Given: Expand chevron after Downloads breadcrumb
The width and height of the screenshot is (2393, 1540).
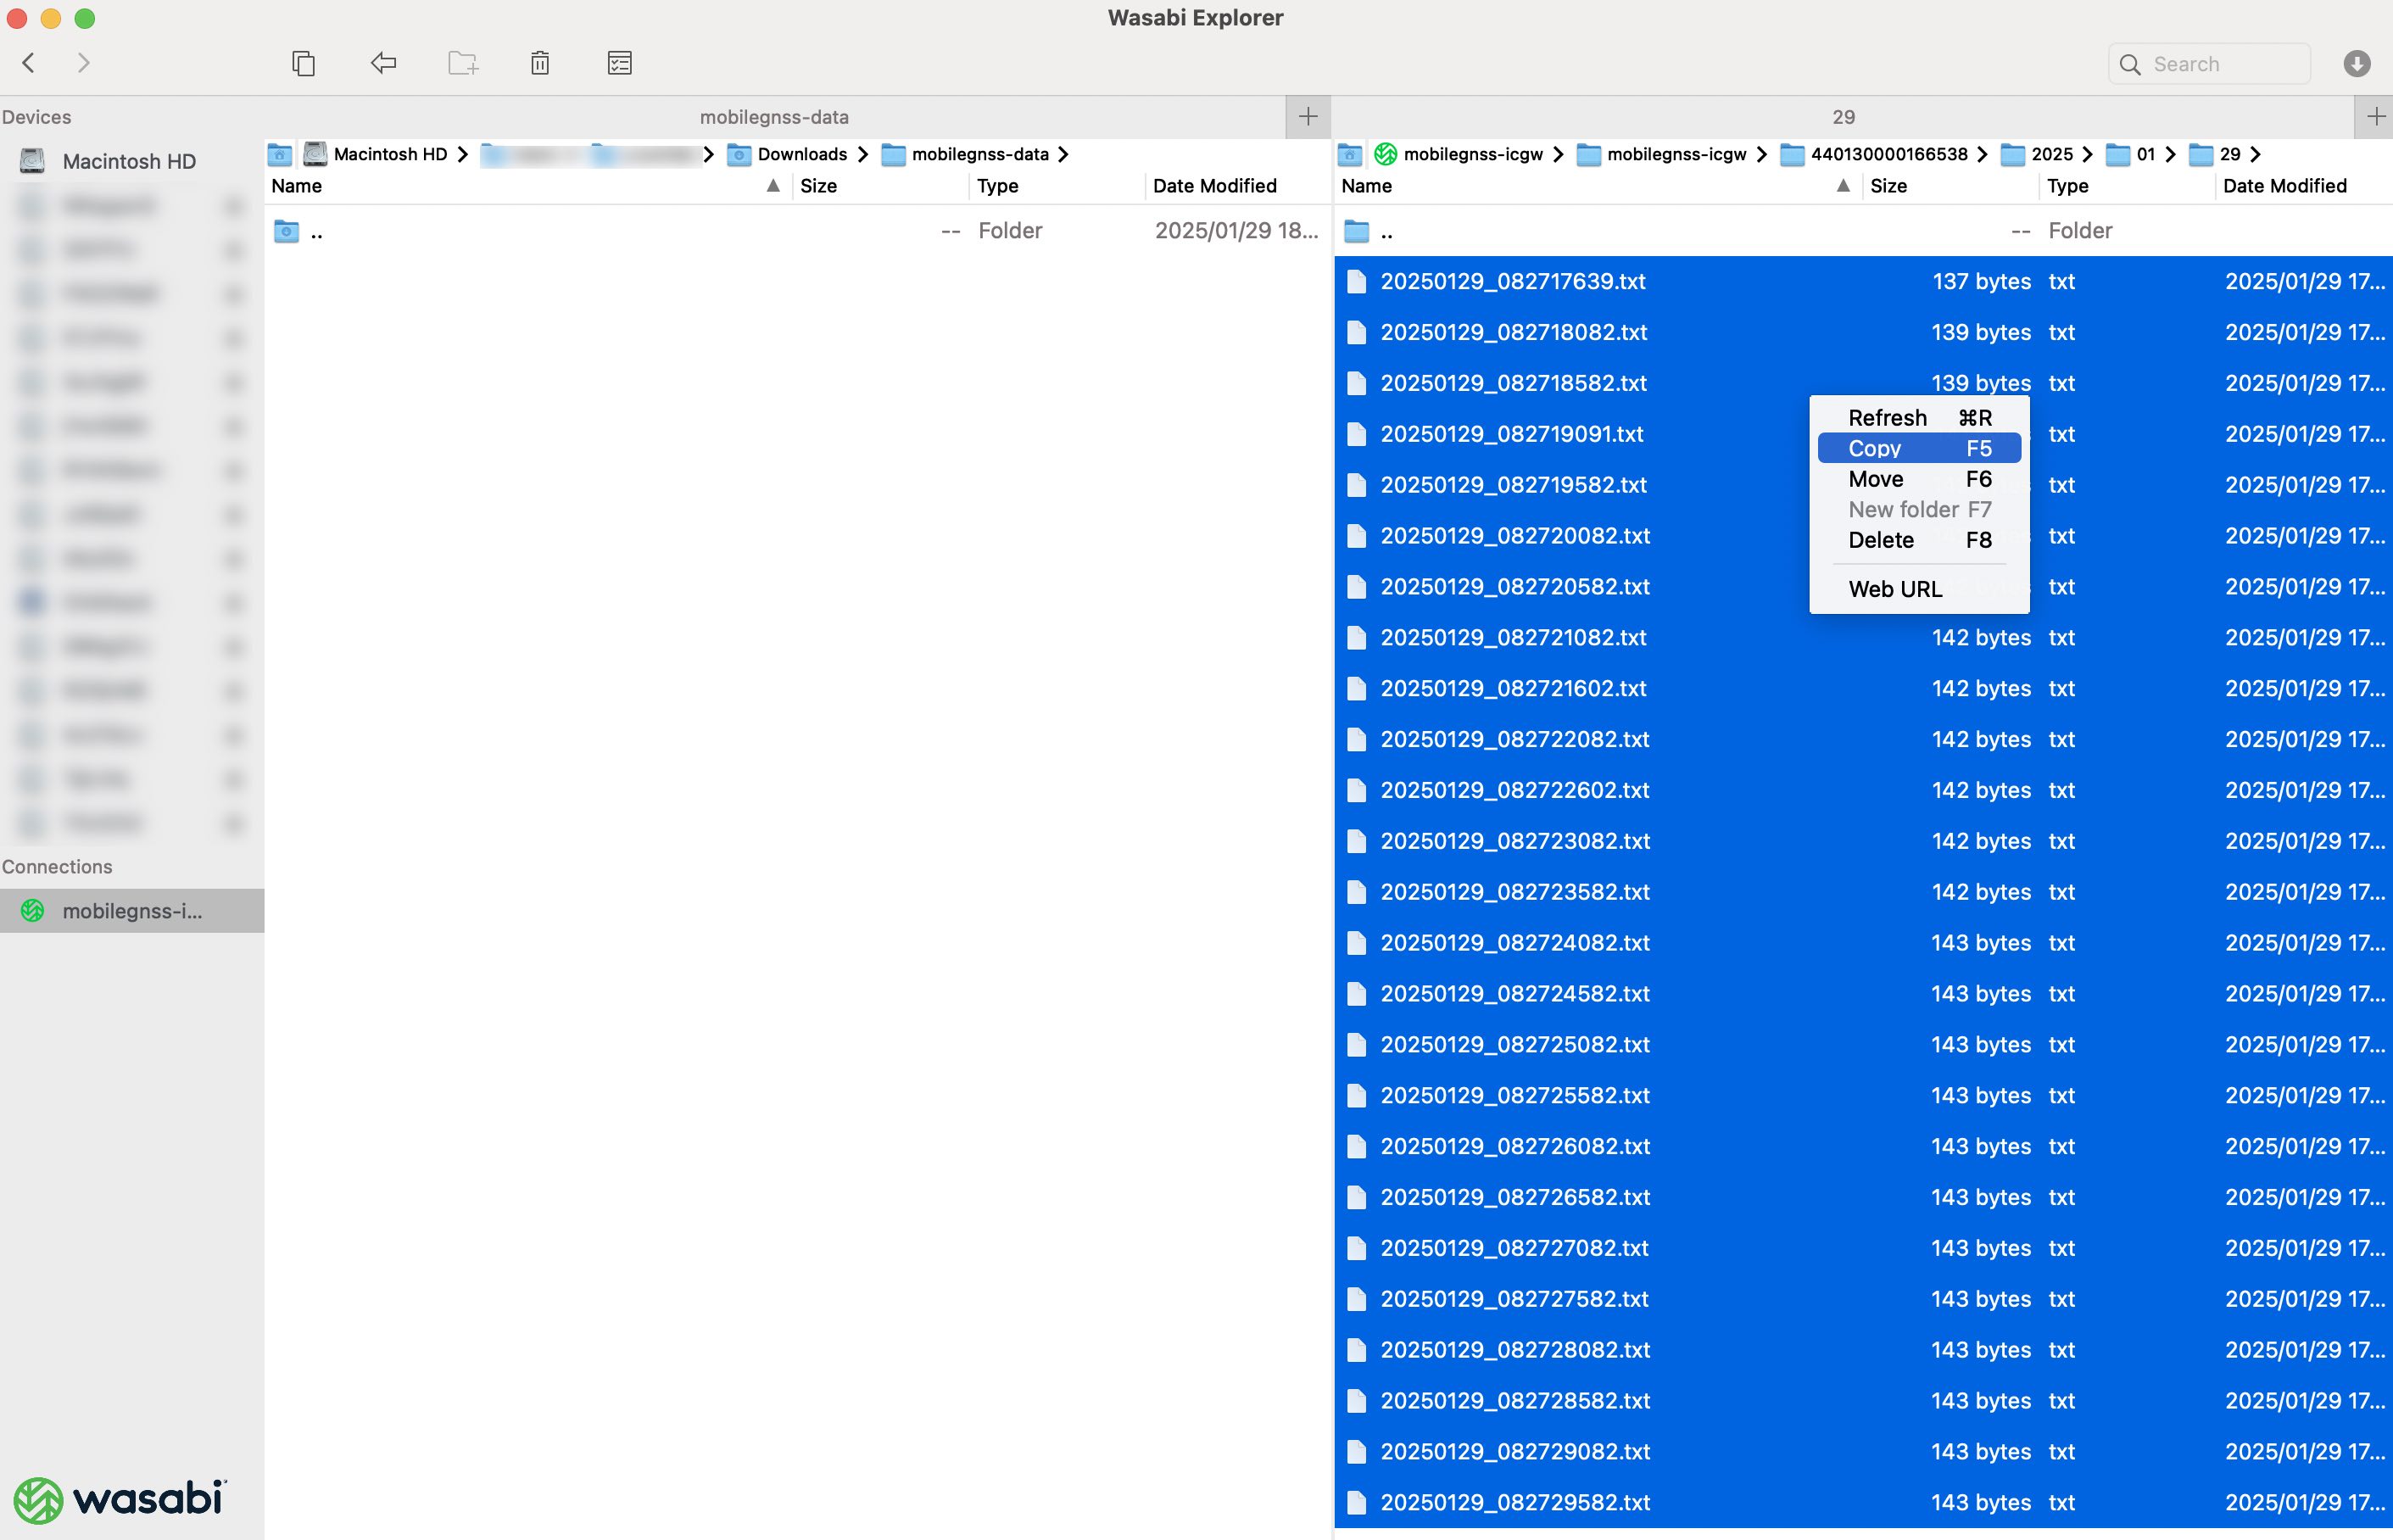Looking at the screenshot, I should point(863,154).
